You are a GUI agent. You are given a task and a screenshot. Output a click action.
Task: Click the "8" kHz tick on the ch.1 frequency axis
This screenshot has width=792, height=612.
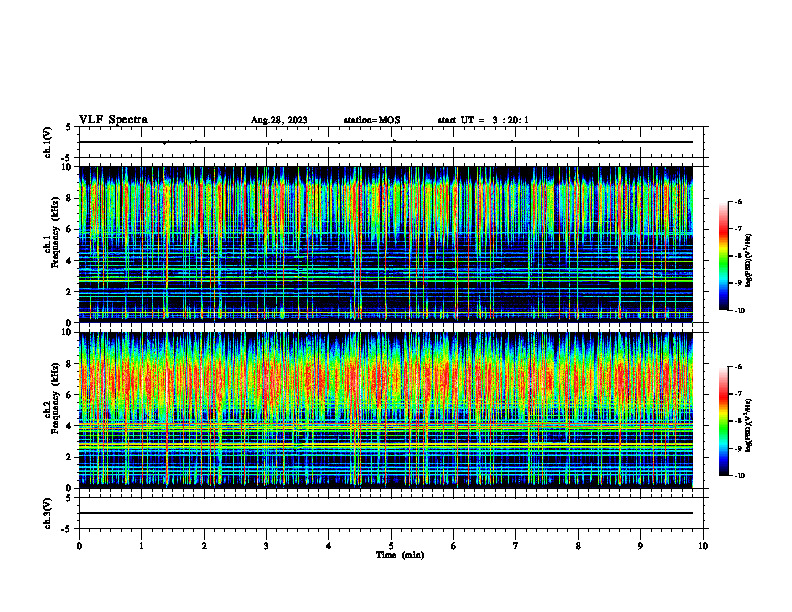pyautogui.click(x=70, y=198)
